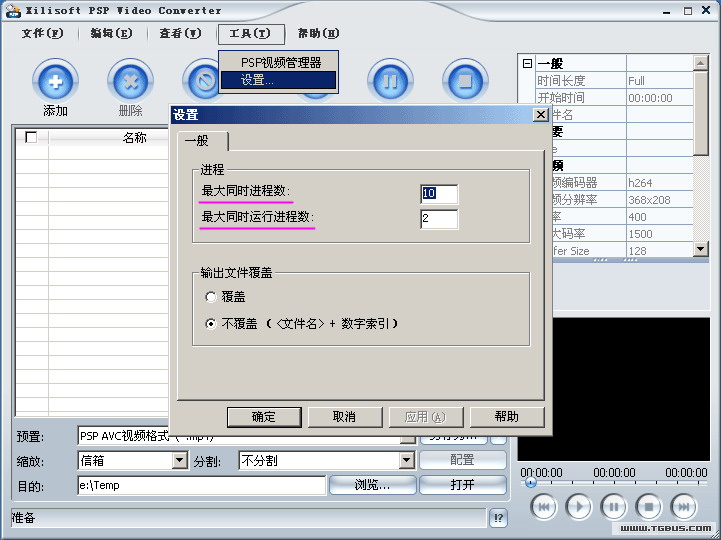Click the properties panel scroll down arrow
Screen dimensions: 721x540
pos(700,249)
